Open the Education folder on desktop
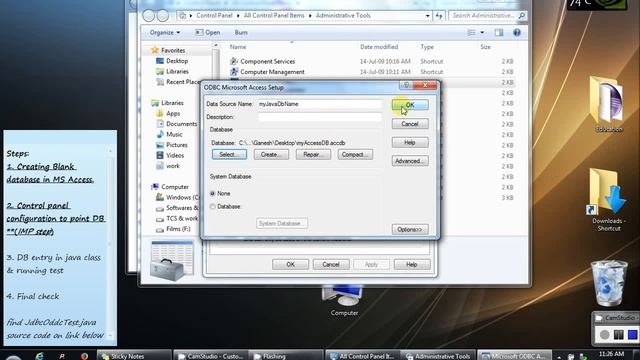The width and height of the screenshot is (640, 360). 609,104
